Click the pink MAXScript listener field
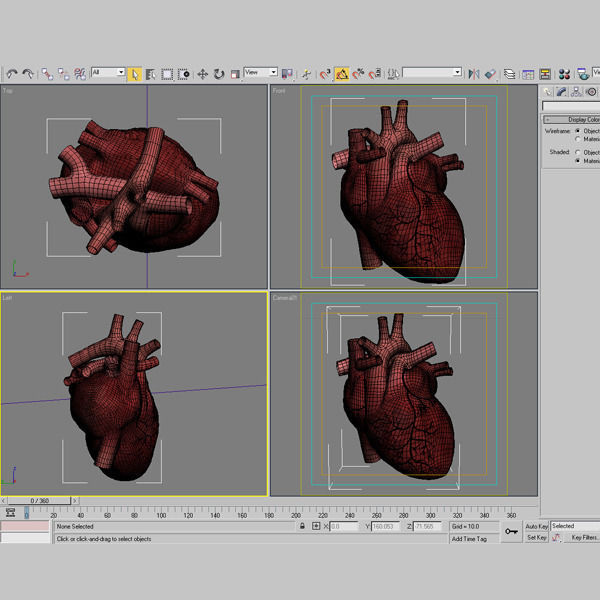Screen dimensions: 600x600 [25, 526]
